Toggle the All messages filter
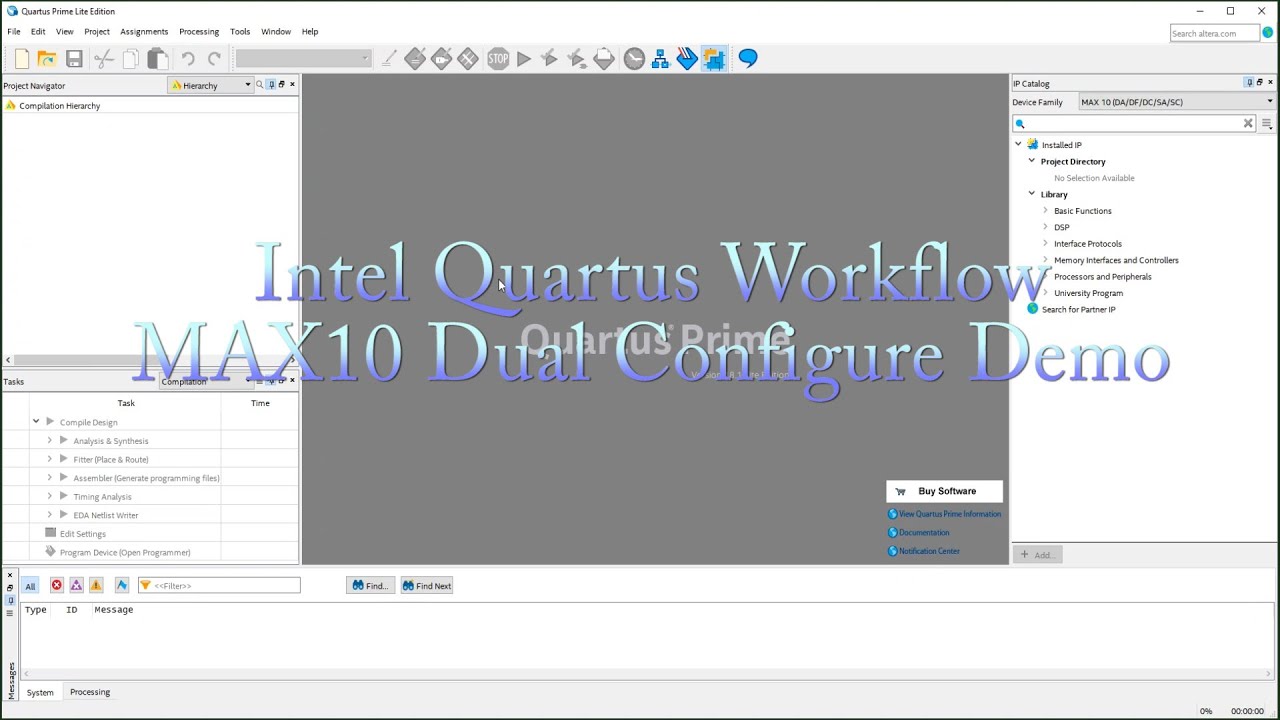The width and height of the screenshot is (1280, 720). [x=30, y=586]
